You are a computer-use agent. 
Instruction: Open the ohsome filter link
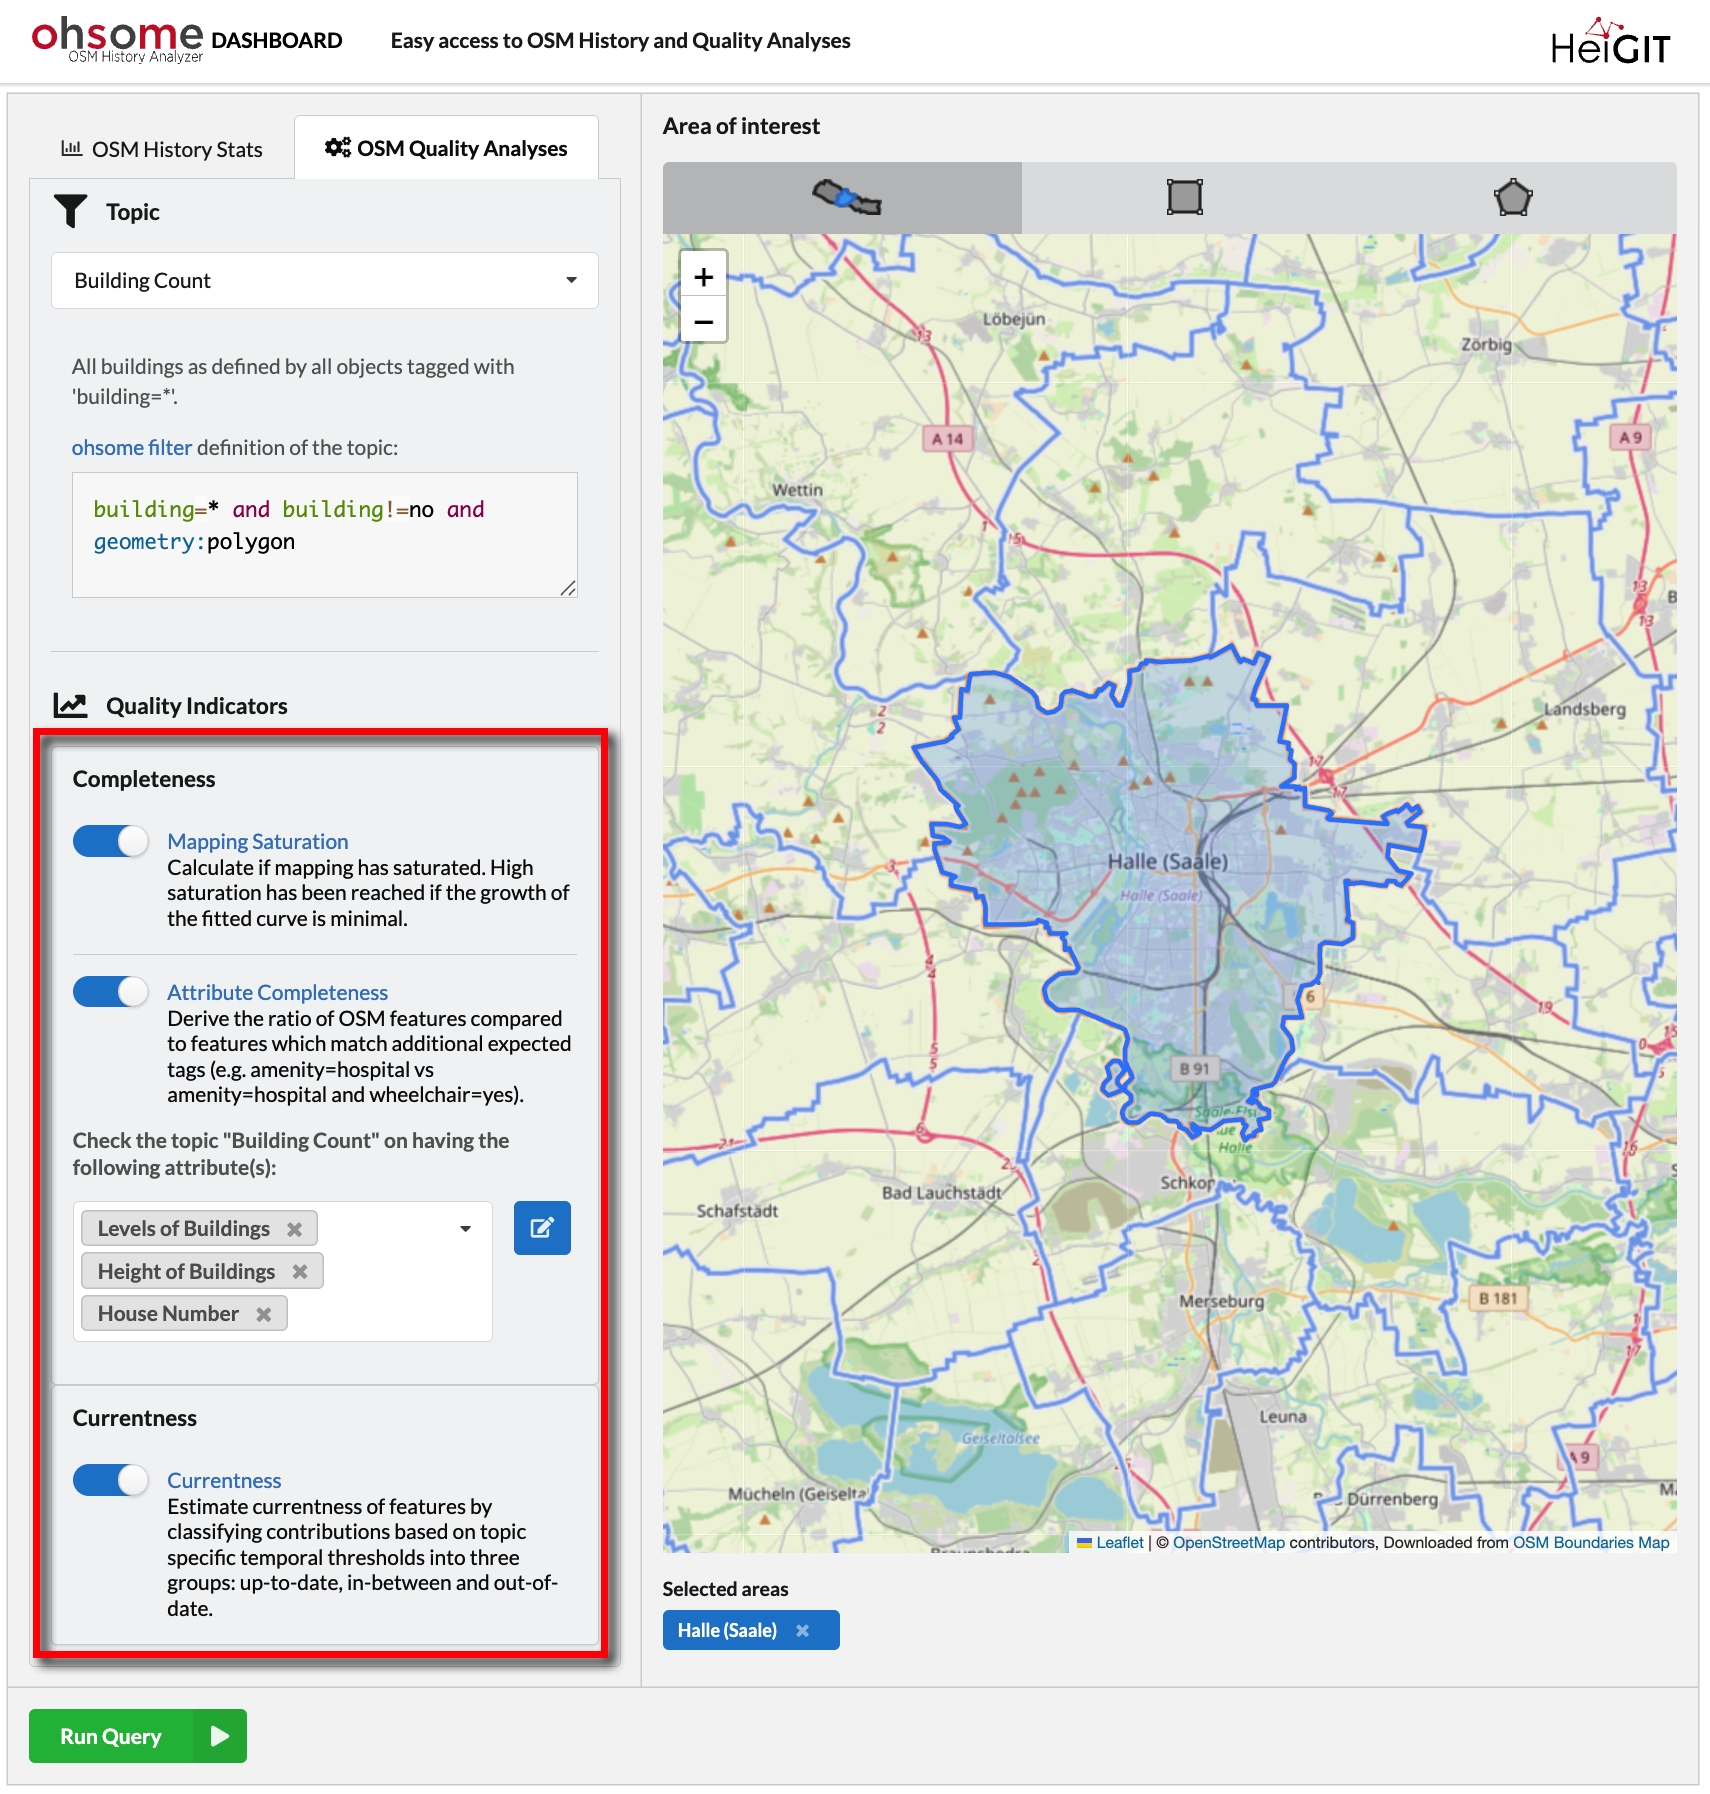coord(132,448)
